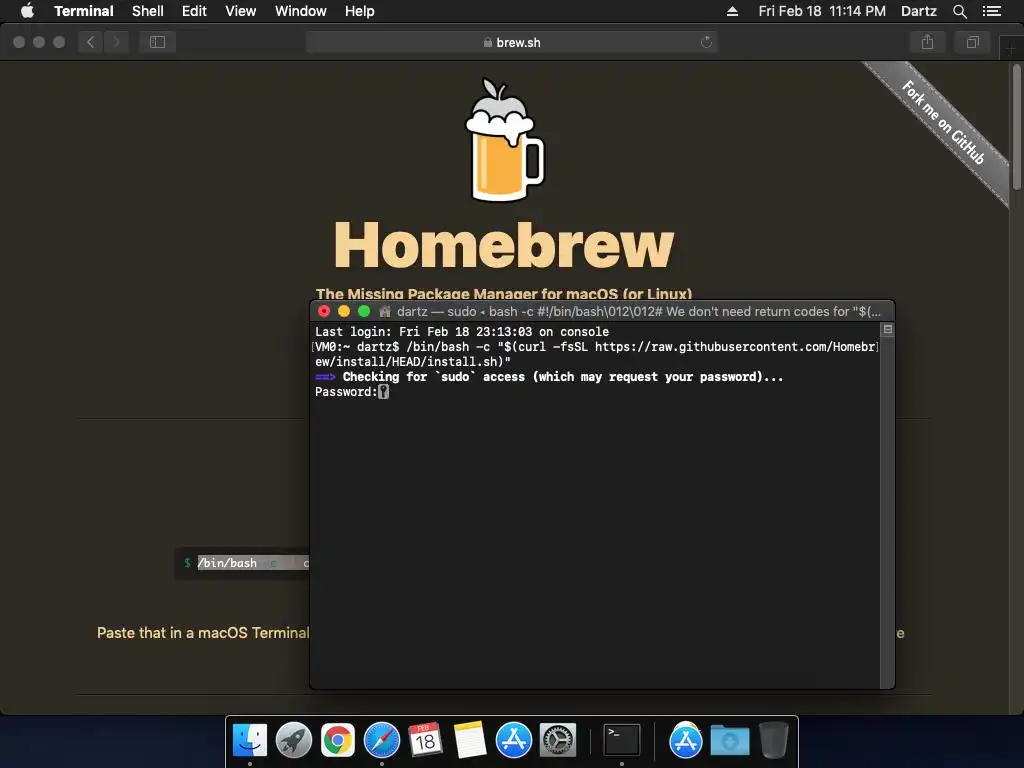
Task: Click the eject icon in menu bar
Action: pos(732,11)
